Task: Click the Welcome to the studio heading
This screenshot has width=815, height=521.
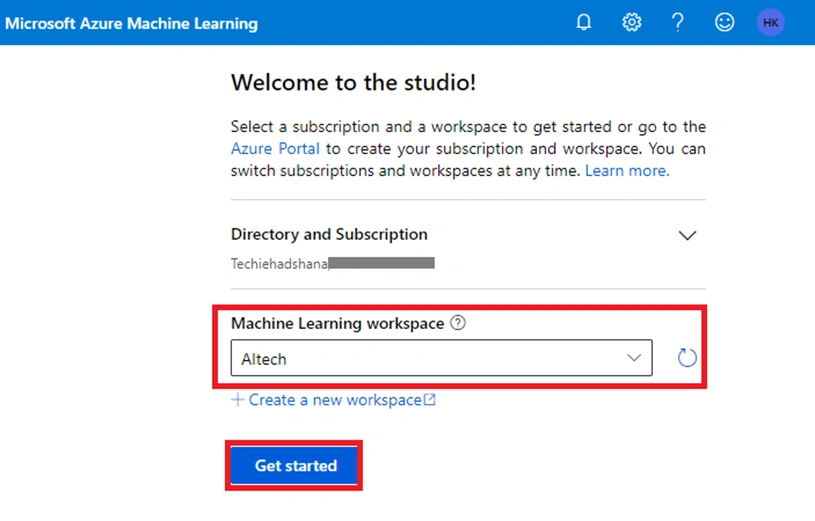Action: [353, 83]
